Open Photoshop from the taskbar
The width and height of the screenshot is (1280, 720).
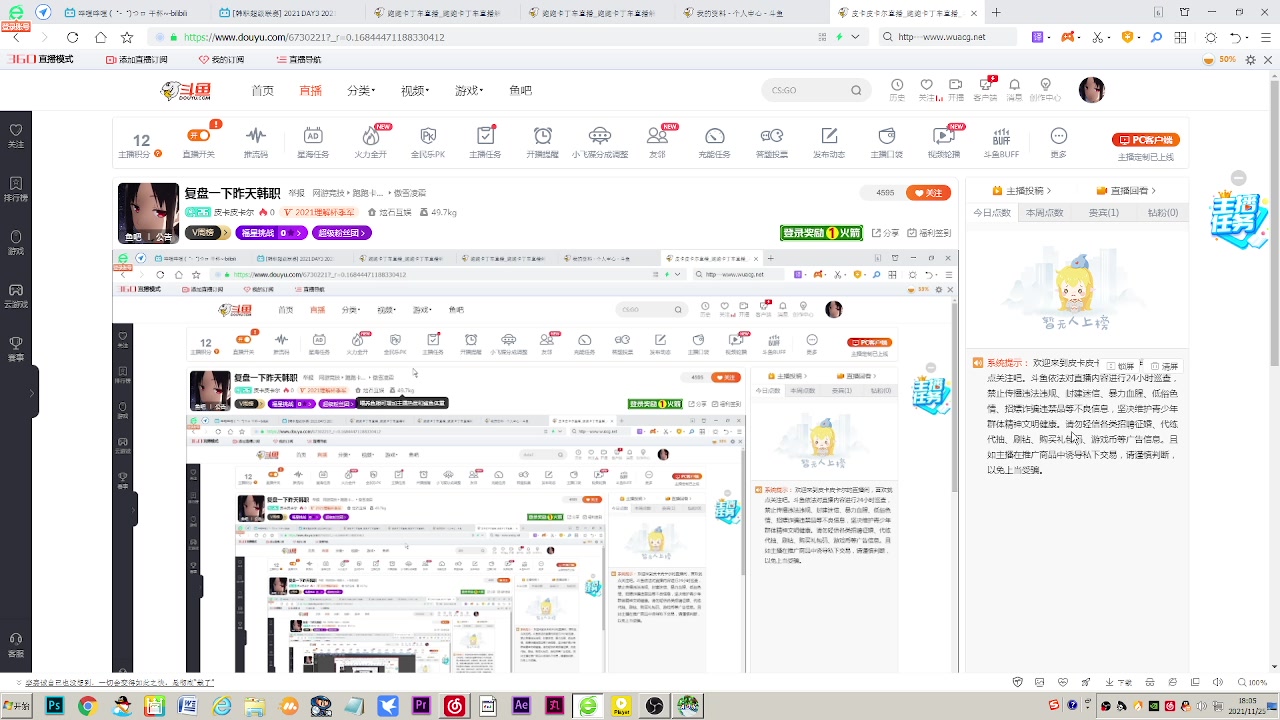pos(54,706)
